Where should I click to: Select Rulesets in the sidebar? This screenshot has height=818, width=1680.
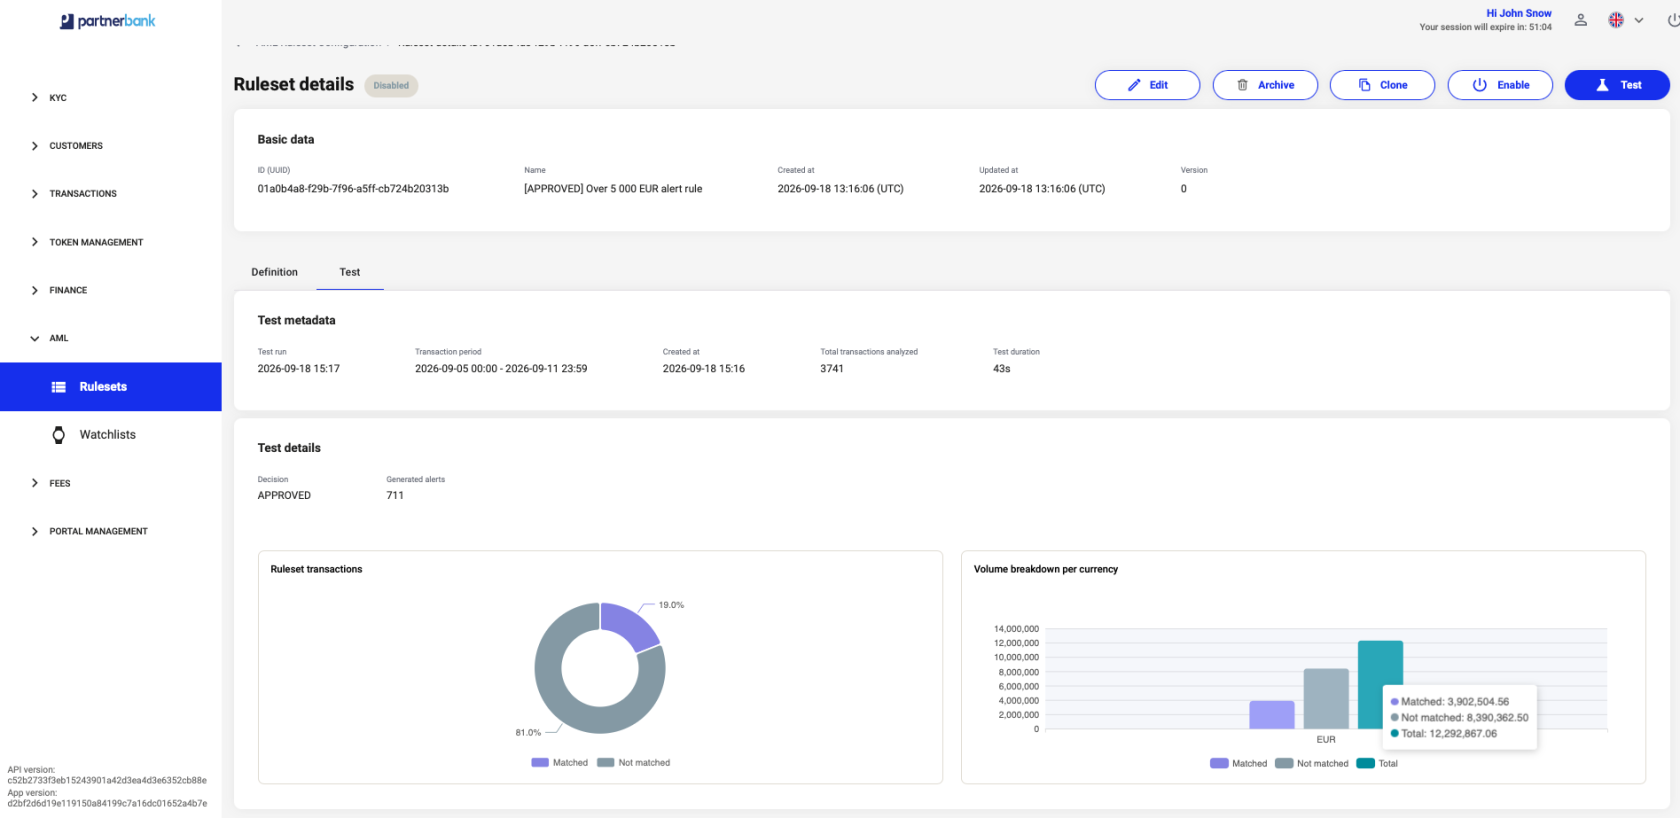click(111, 387)
